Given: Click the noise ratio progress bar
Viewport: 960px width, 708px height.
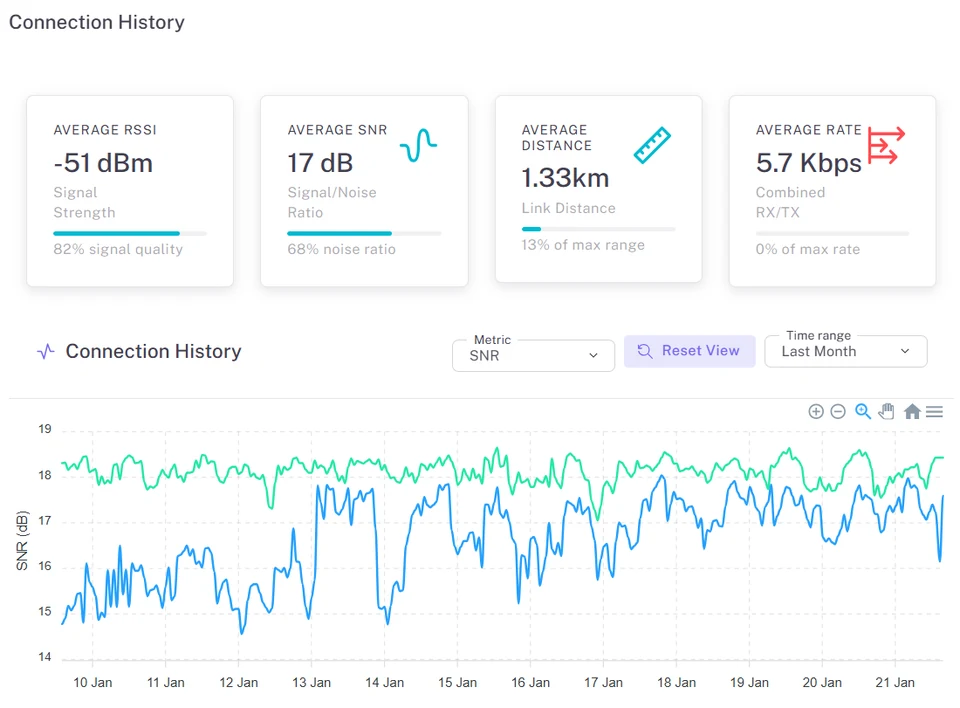Looking at the screenshot, I should [364, 233].
